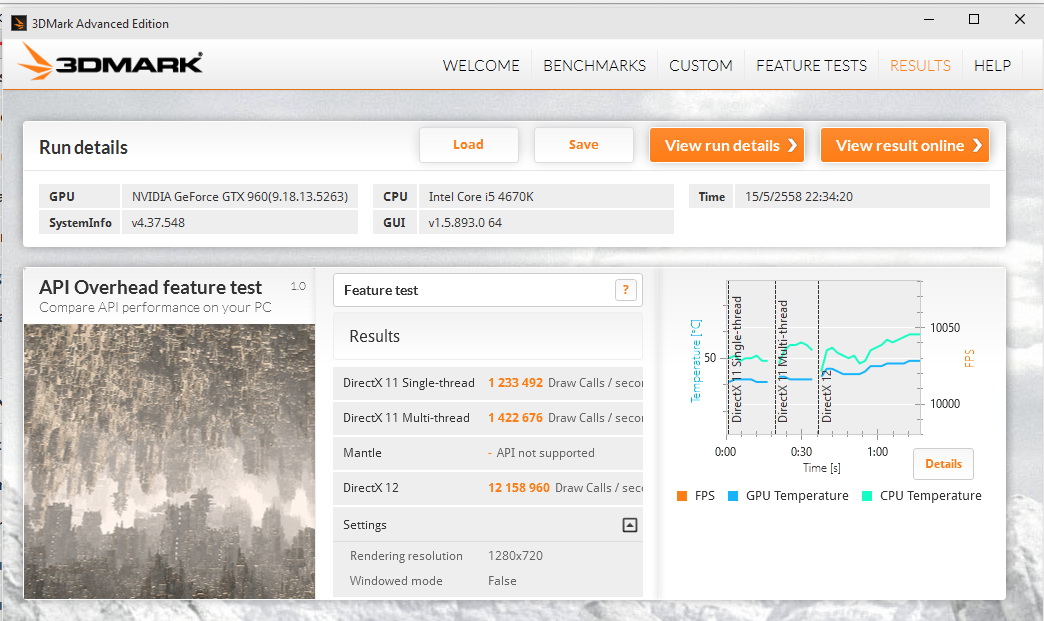Minimize the 3DMark window
The height and width of the screenshot is (621, 1044).
click(929, 19)
